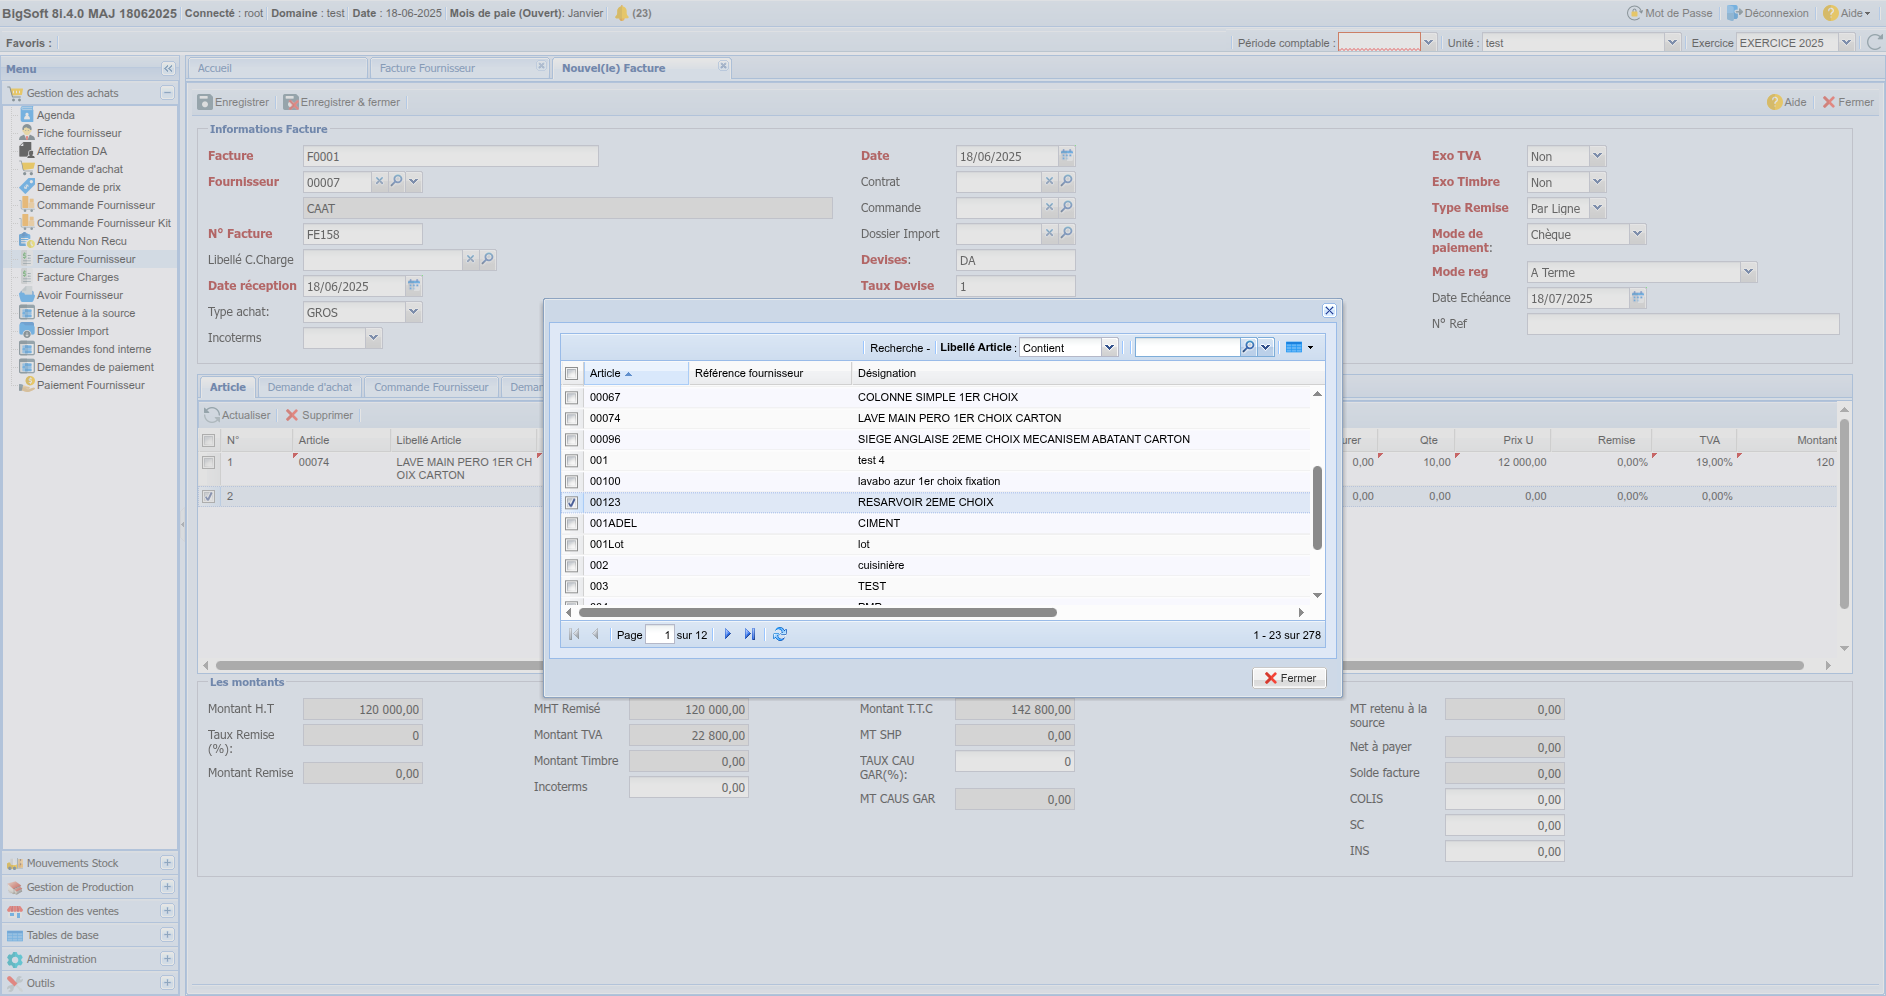Uncheck the box for invoice line 2
This screenshot has height=996, width=1886.
pyautogui.click(x=208, y=496)
